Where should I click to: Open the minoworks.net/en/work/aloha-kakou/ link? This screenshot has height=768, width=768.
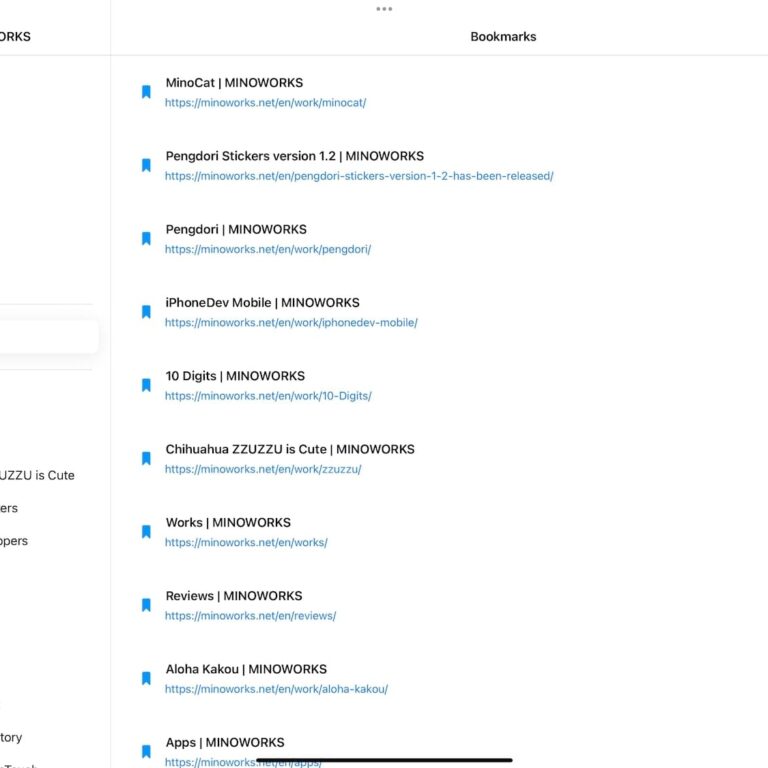pos(276,689)
